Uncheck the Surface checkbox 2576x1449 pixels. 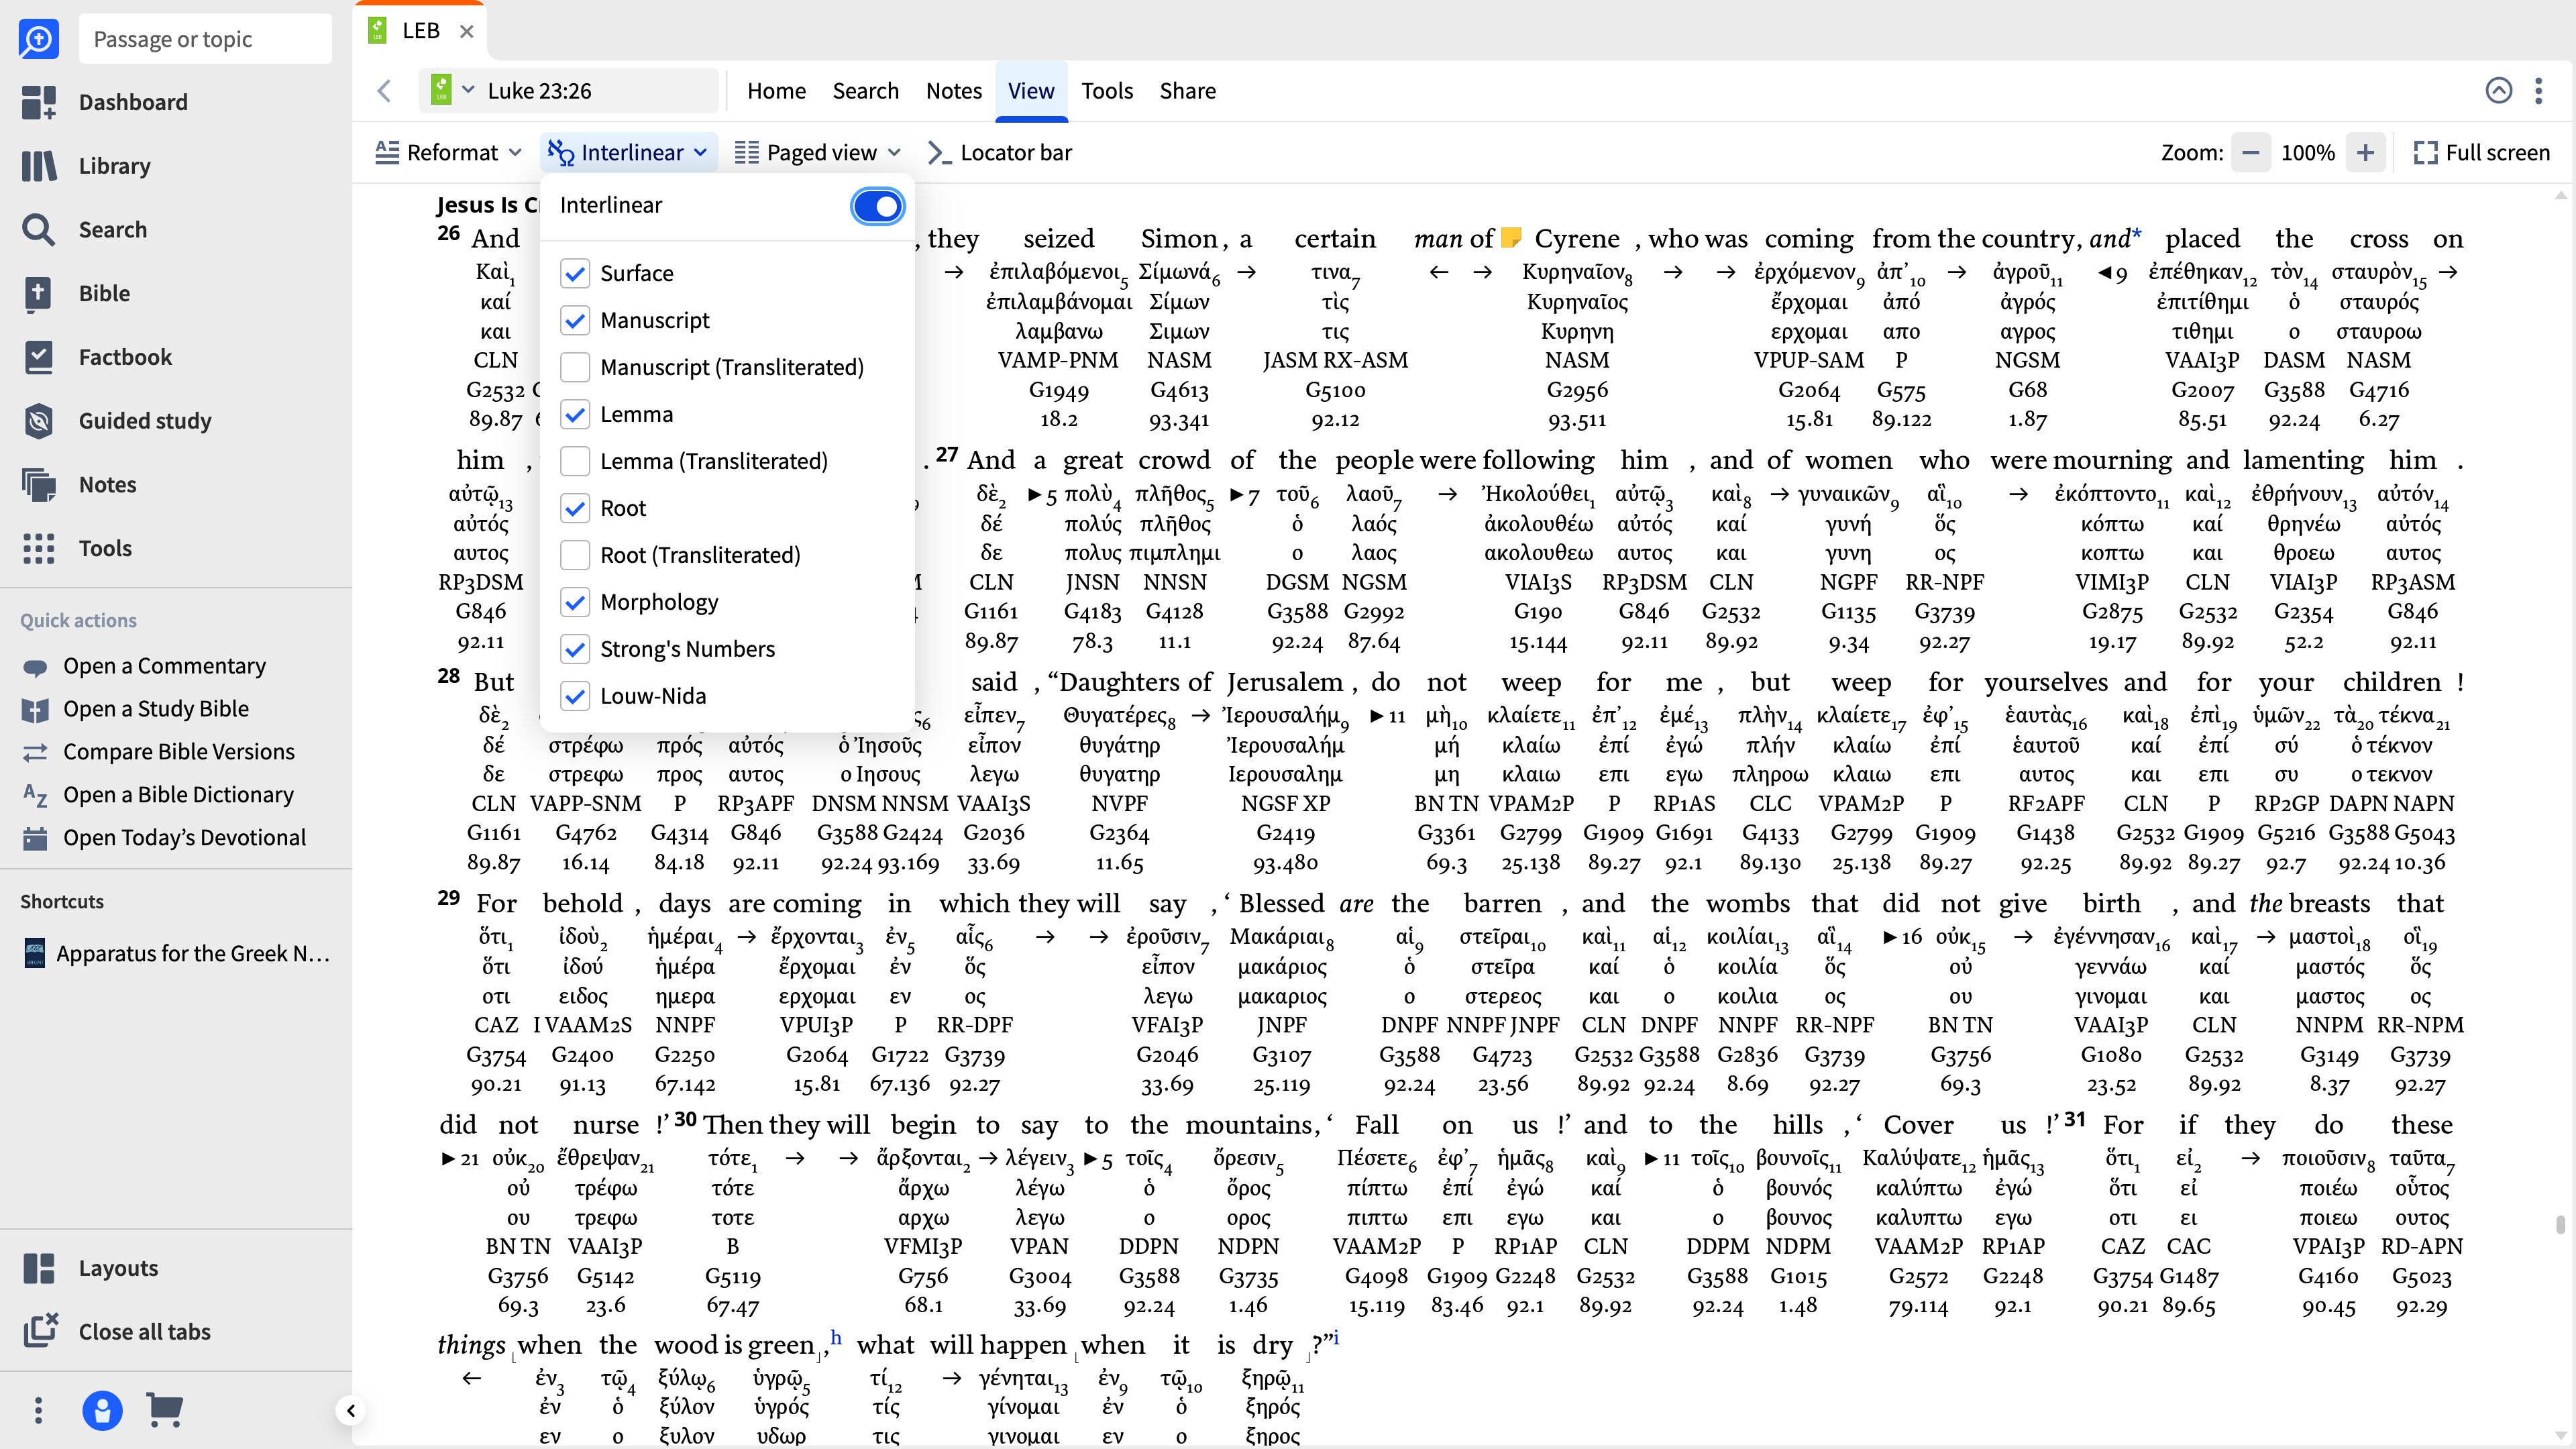click(x=575, y=273)
